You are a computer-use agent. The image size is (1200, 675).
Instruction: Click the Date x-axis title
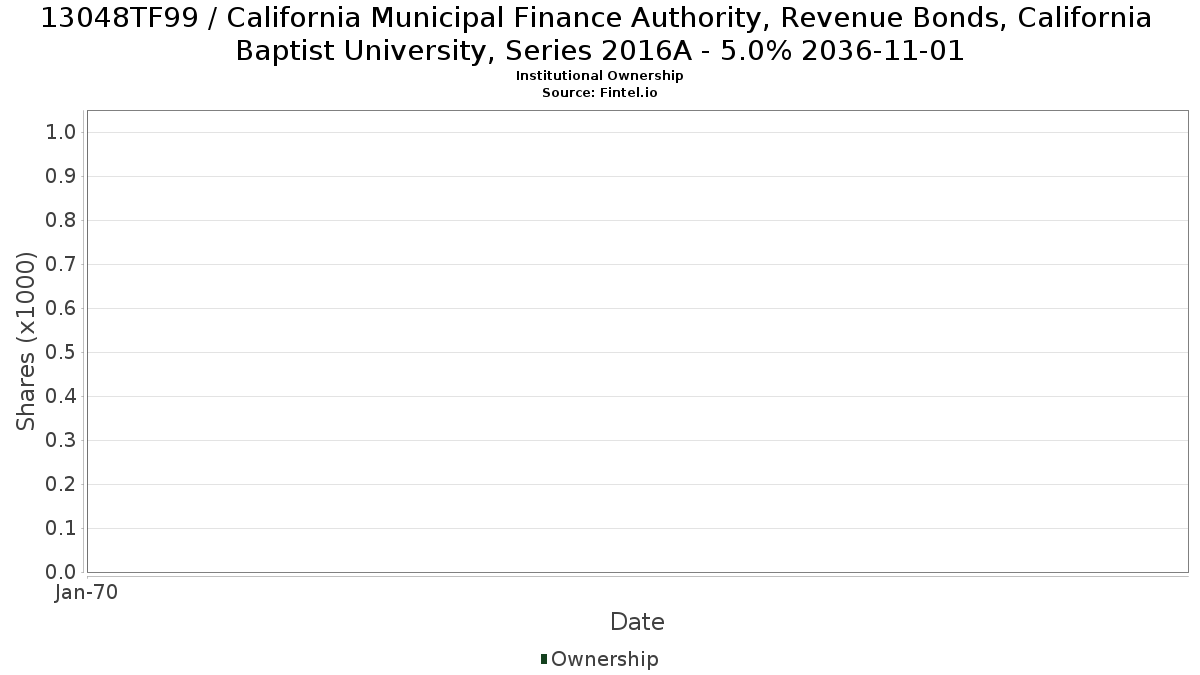[x=637, y=622]
